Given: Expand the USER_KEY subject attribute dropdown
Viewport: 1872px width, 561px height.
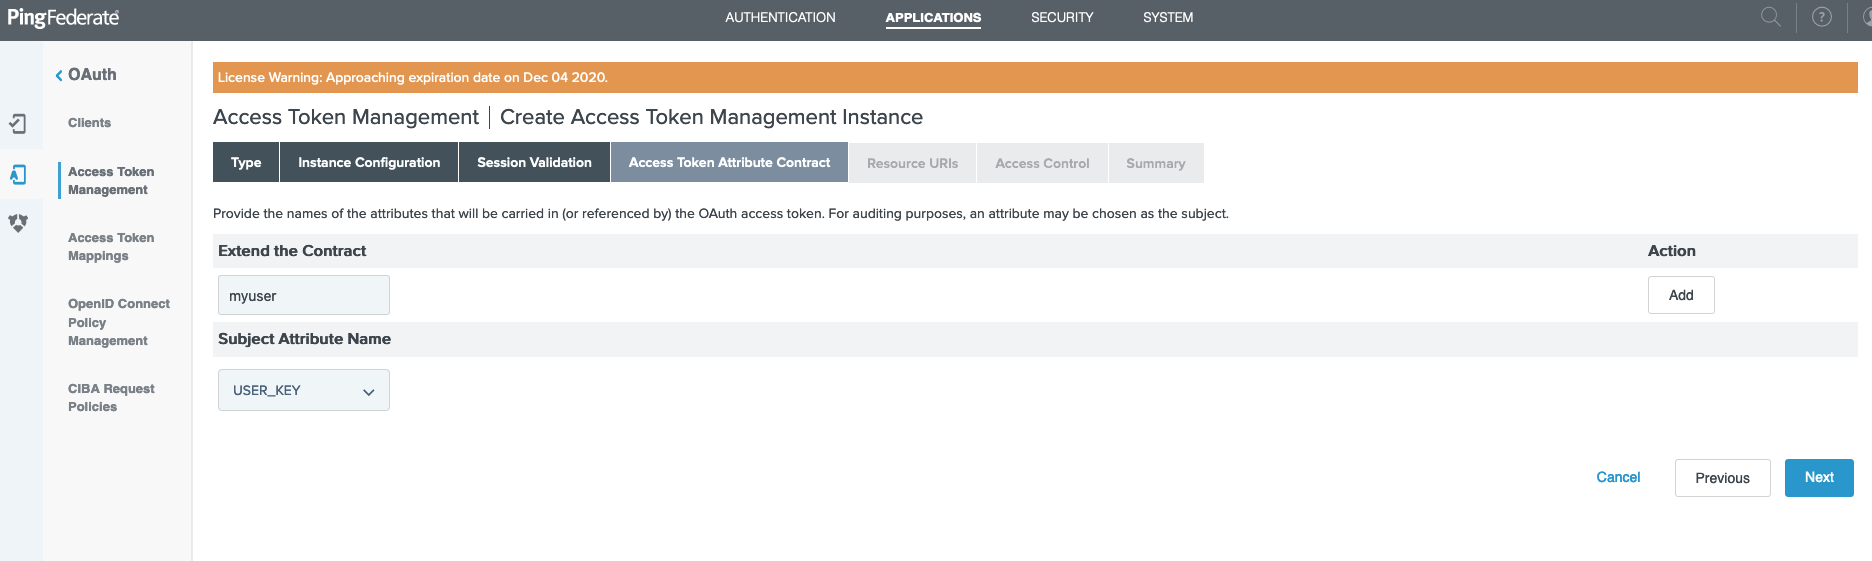Looking at the screenshot, I should [x=303, y=391].
